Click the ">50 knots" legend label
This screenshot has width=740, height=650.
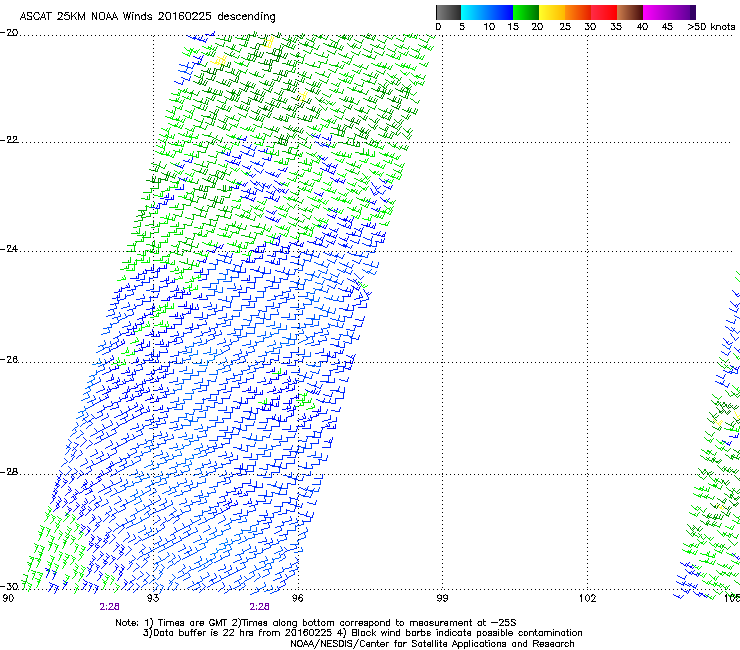711,27
